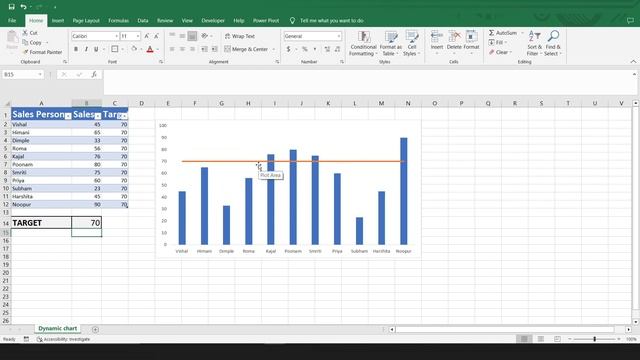Collapse the ribbon with the chevron
This screenshot has height=360, width=640.
coord(633,62)
